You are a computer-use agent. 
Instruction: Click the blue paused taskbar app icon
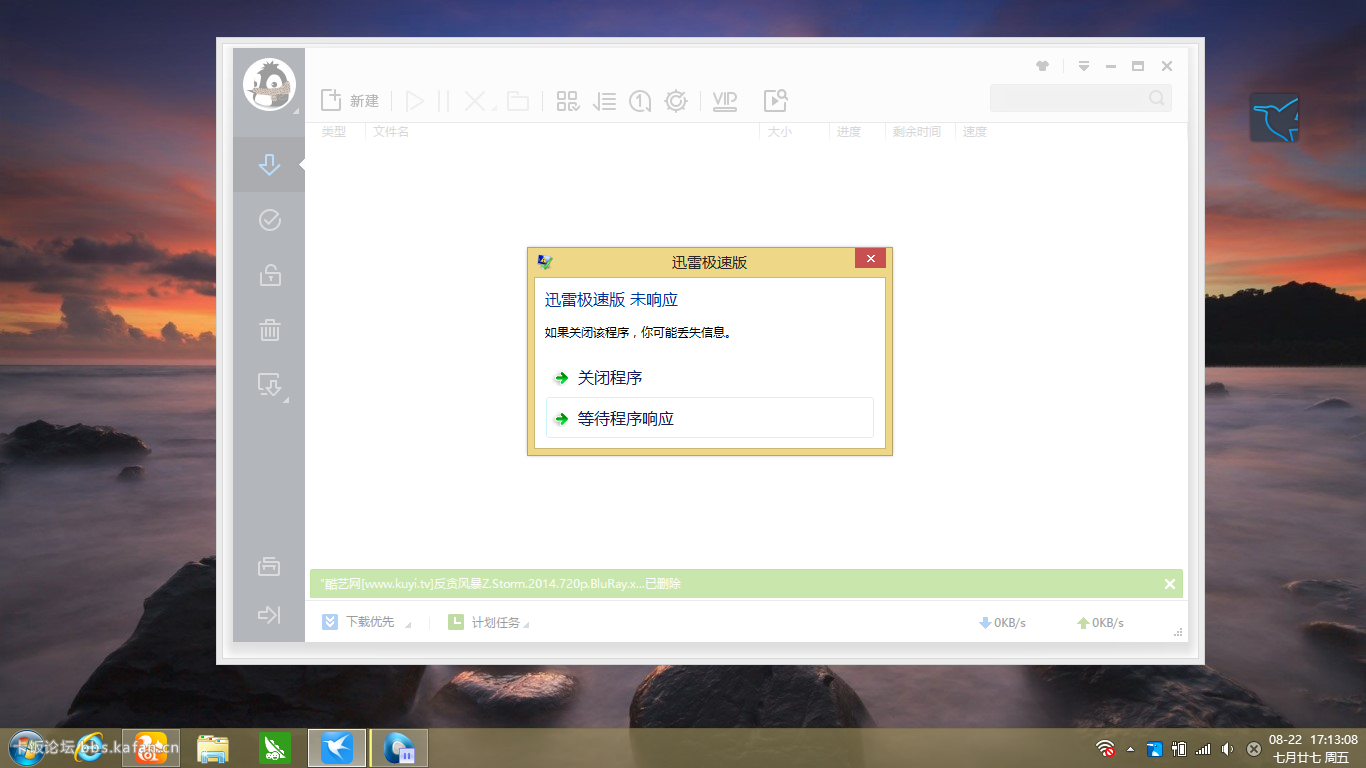click(x=399, y=747)
